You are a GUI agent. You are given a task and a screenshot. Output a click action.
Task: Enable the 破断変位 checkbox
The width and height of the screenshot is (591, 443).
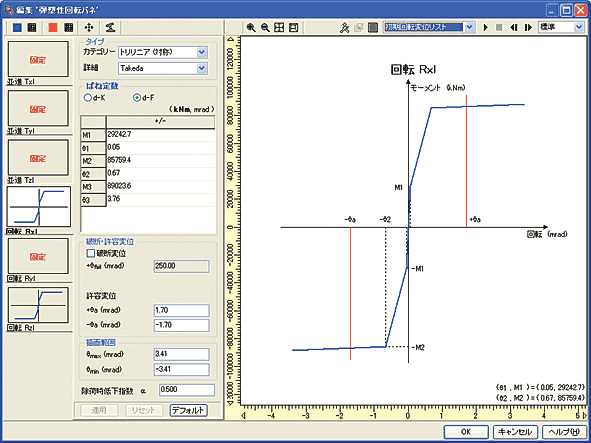[x=90, y=253]
